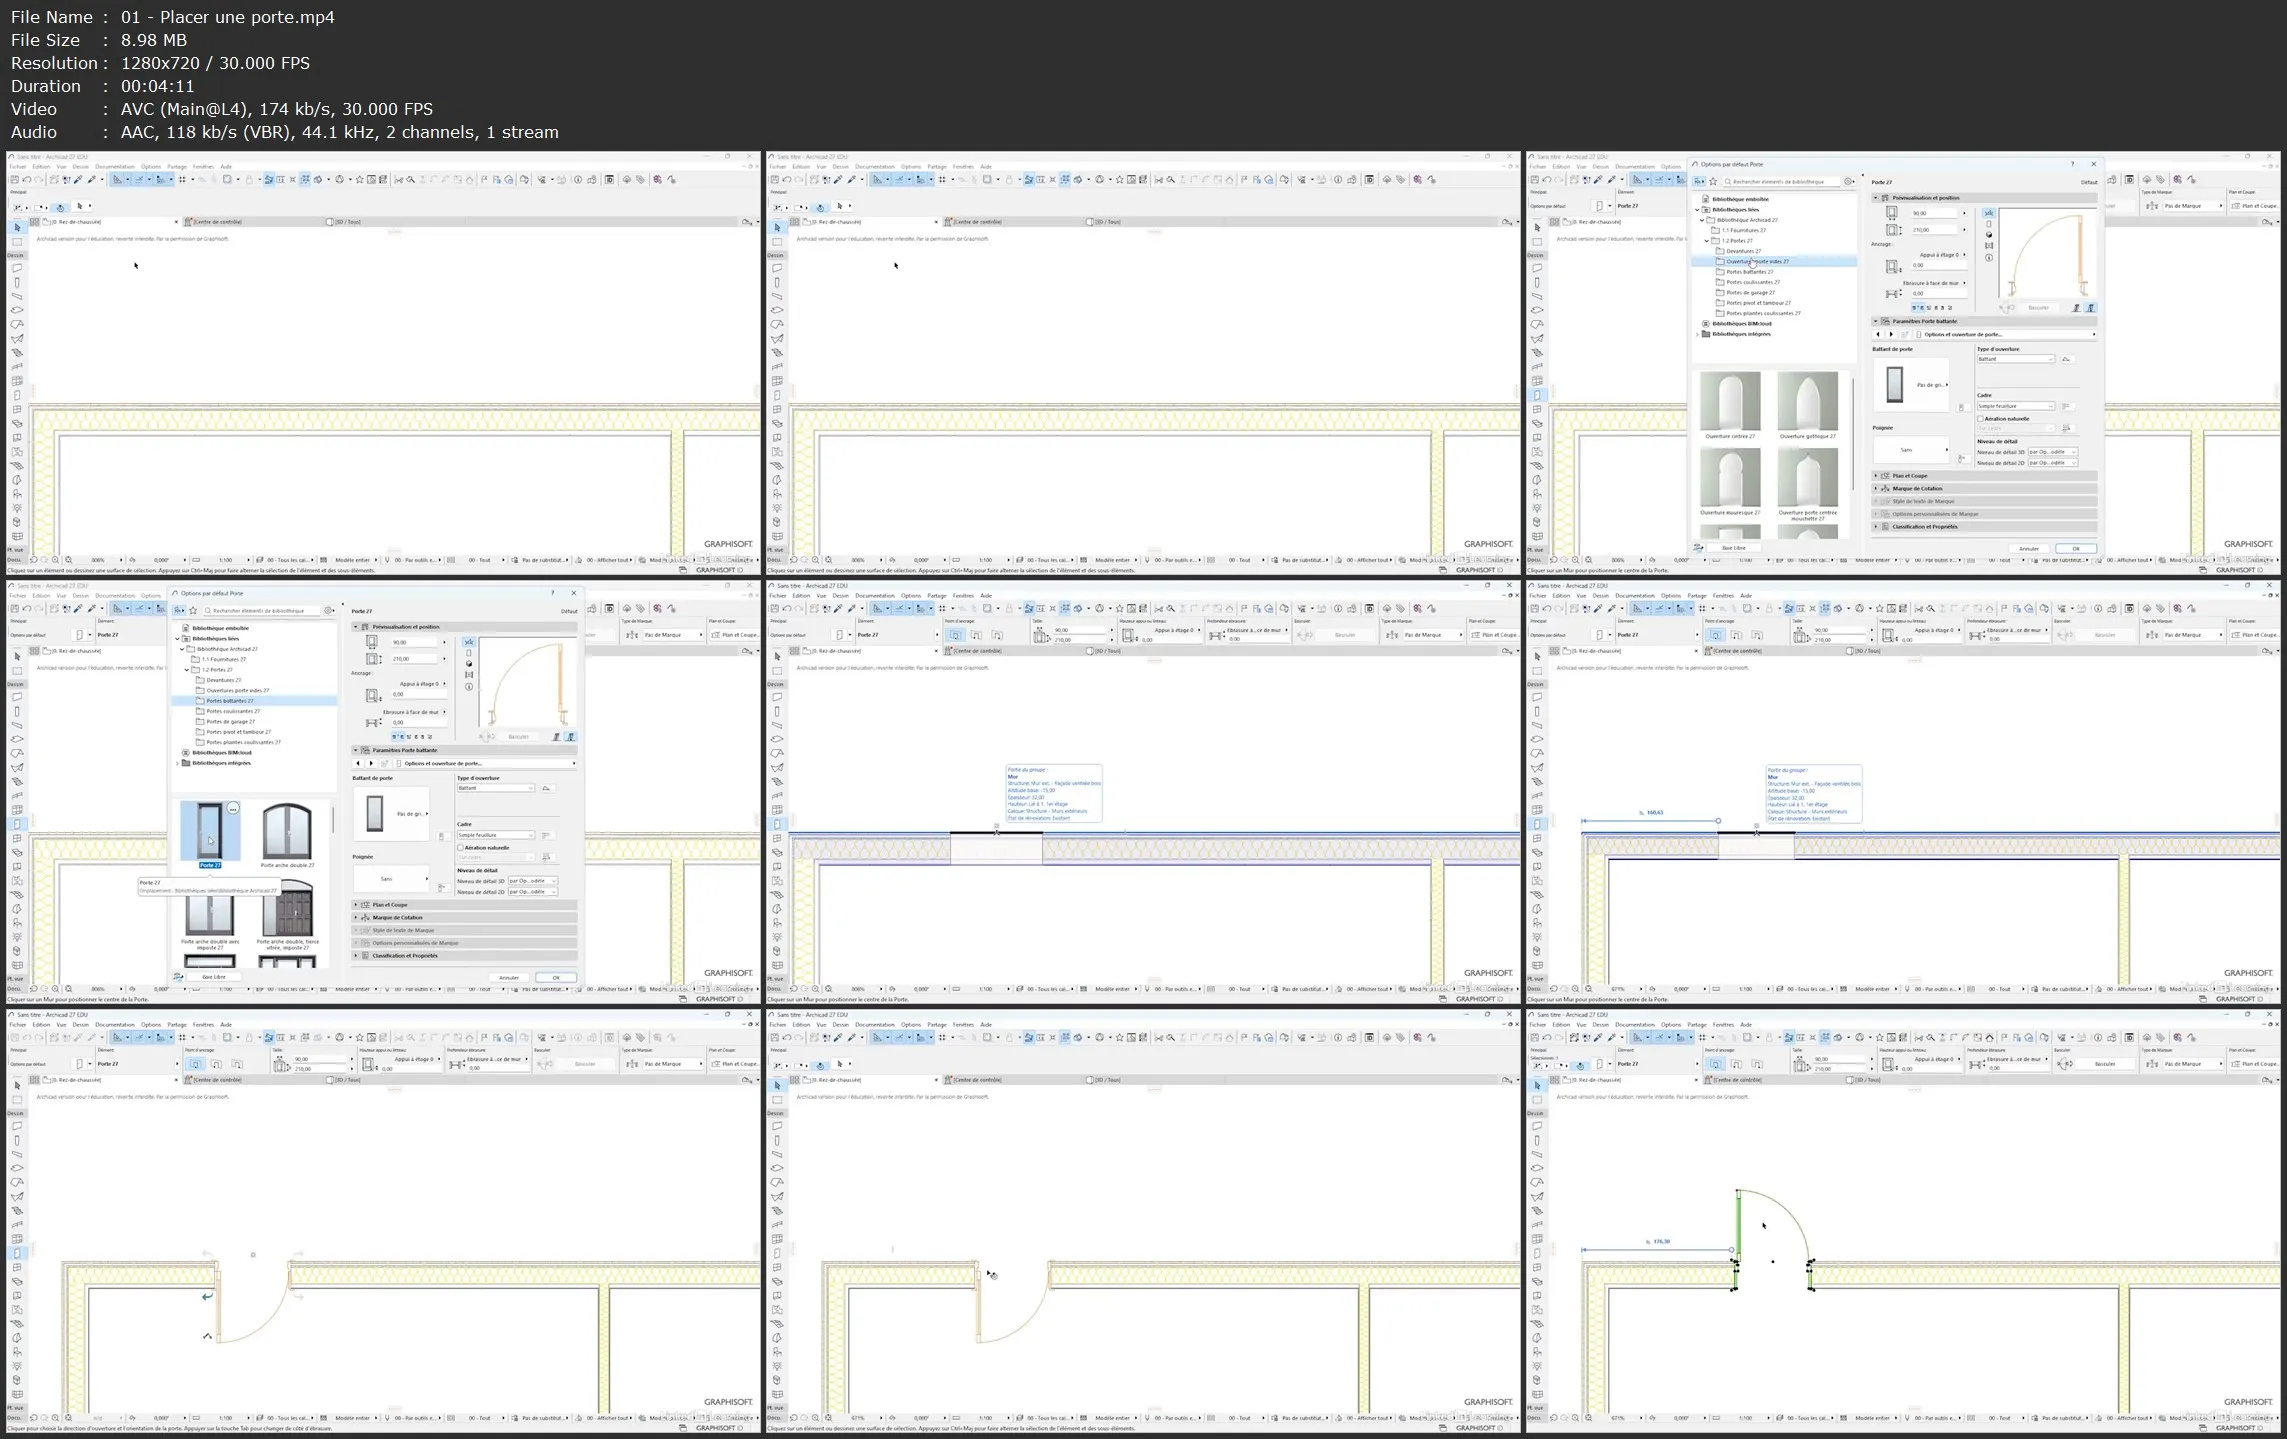Expand 'Plan et Coupe' panel in the arched-openings dialog
The height and width of the screenshot is (1439, 2287).
(x=1875, y=476)
